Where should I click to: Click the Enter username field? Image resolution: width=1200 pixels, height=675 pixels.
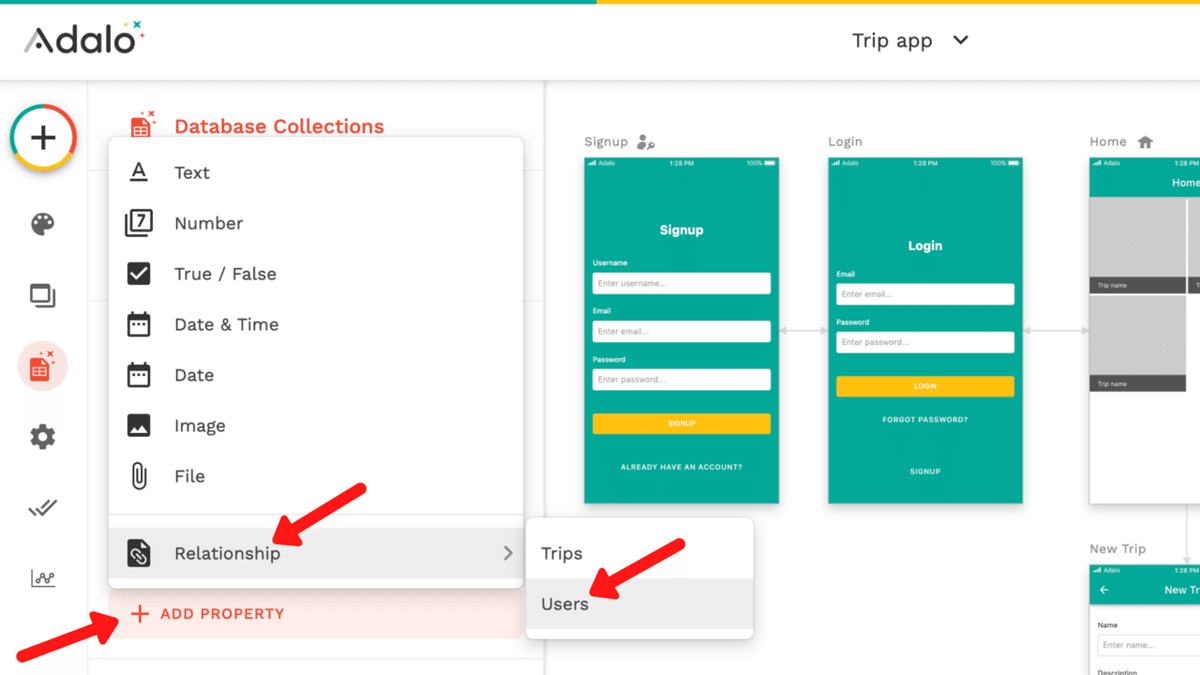tap(681, 283)
